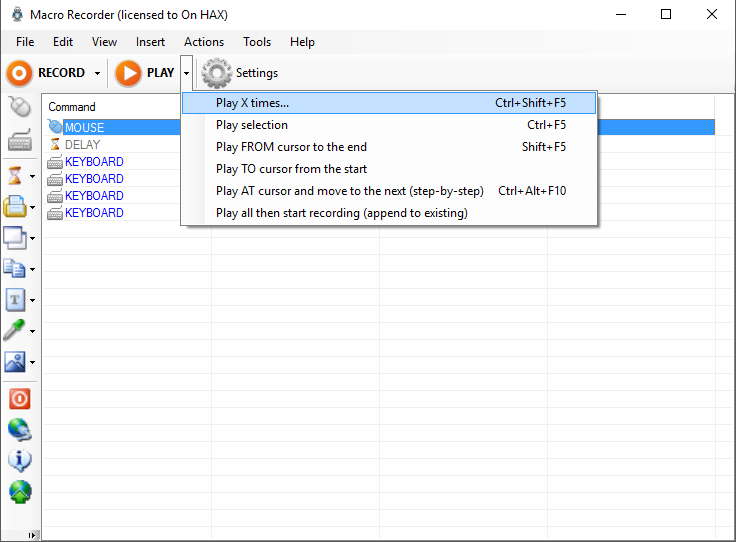Click the hourglass wait icon in sidebar
The image size is (736, 542).
(15, 176)
